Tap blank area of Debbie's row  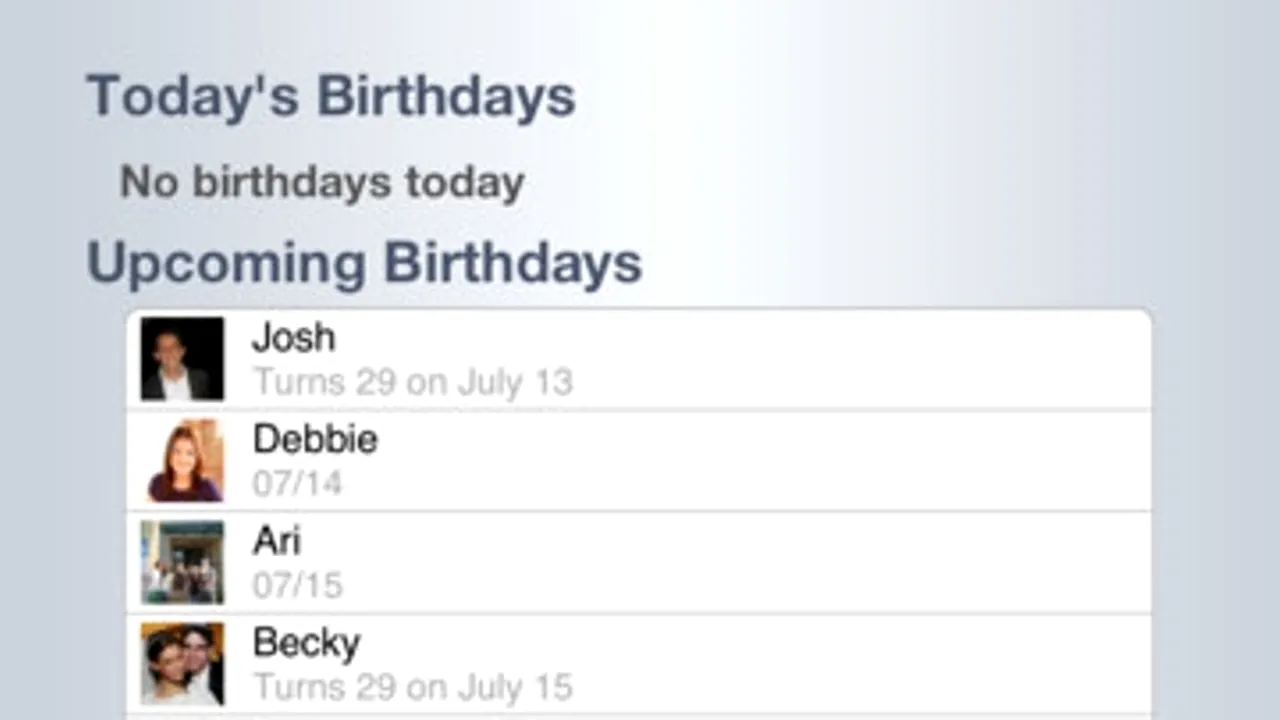(850, 462)
